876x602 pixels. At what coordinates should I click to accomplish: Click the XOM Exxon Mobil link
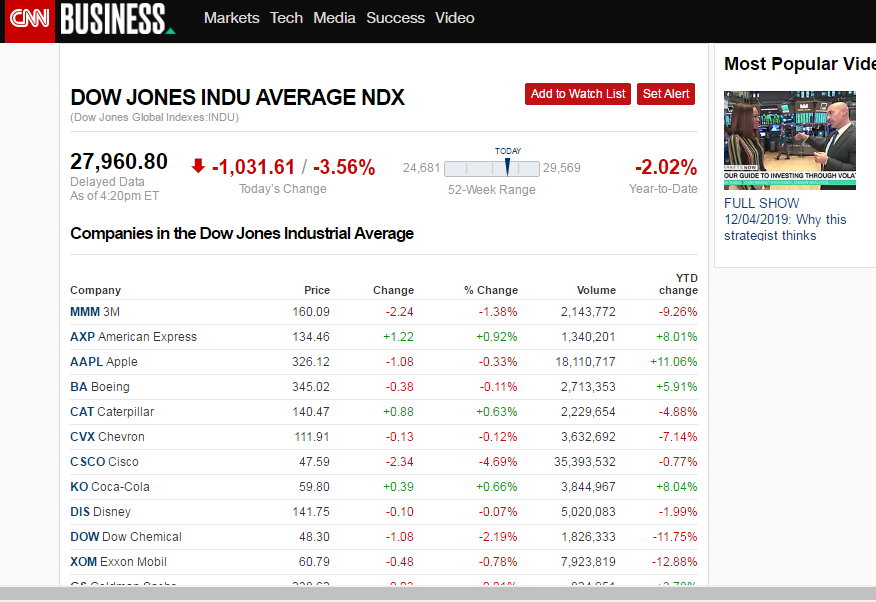pos(118,562)
